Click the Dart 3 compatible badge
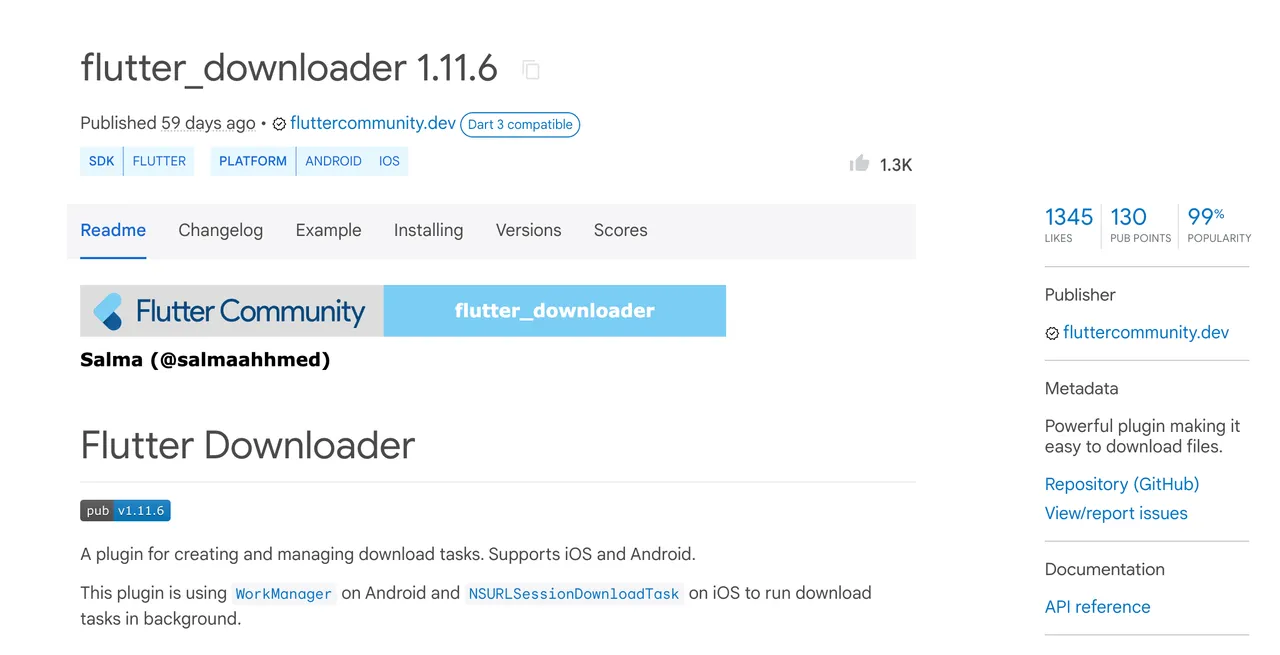 pos(520,124)
